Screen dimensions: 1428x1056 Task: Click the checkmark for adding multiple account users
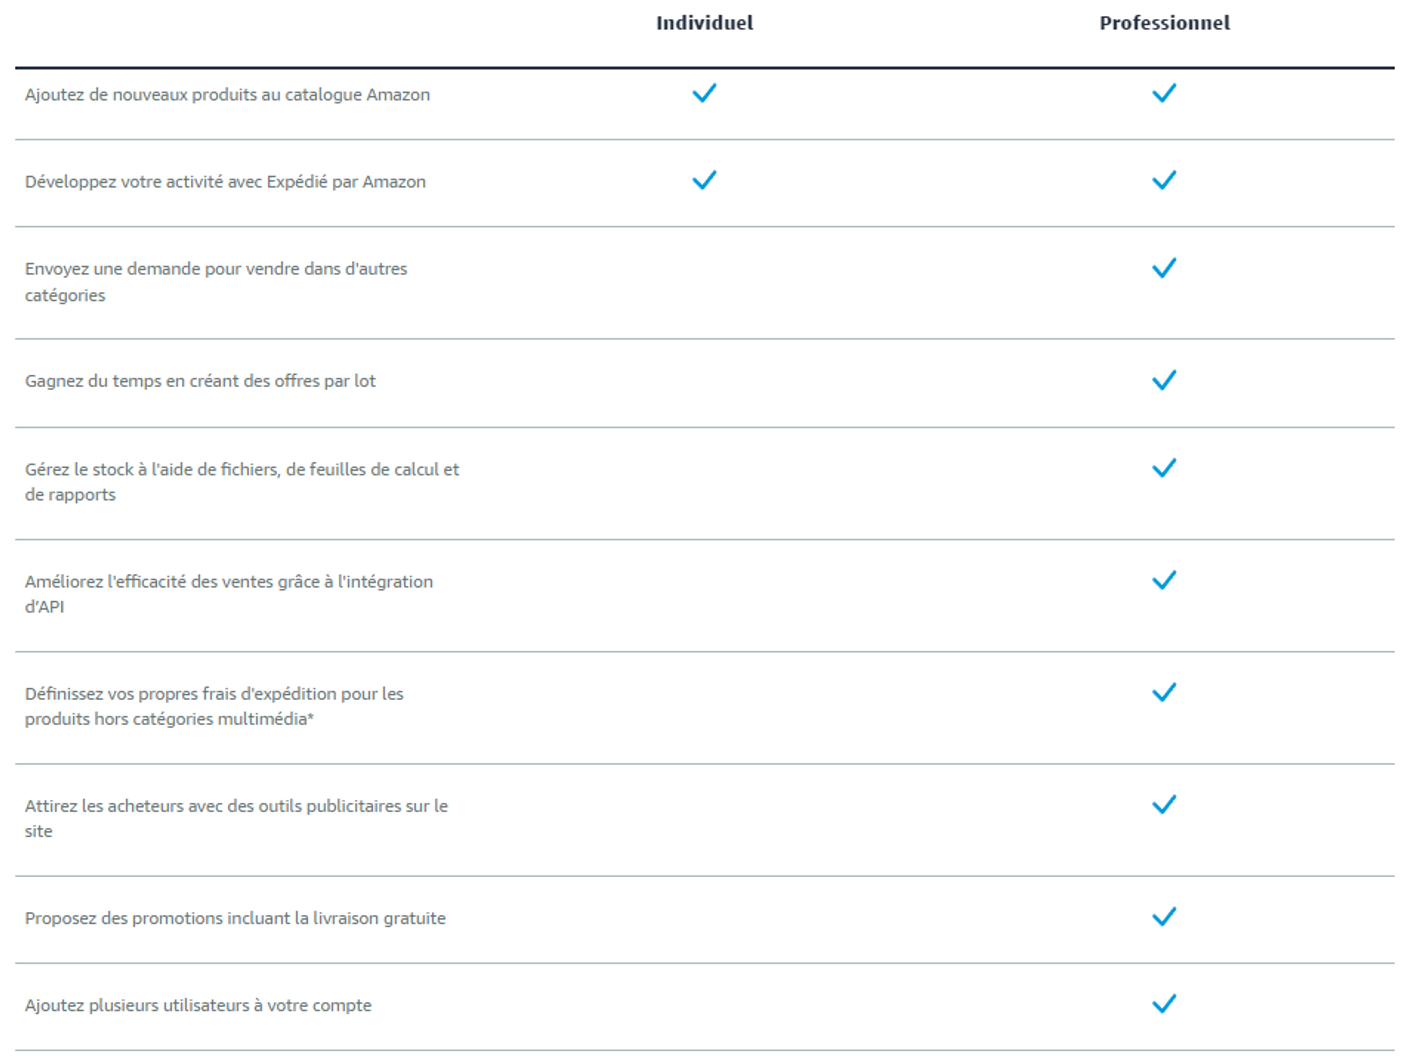pyautogui.click(x=1164, y=1003)
